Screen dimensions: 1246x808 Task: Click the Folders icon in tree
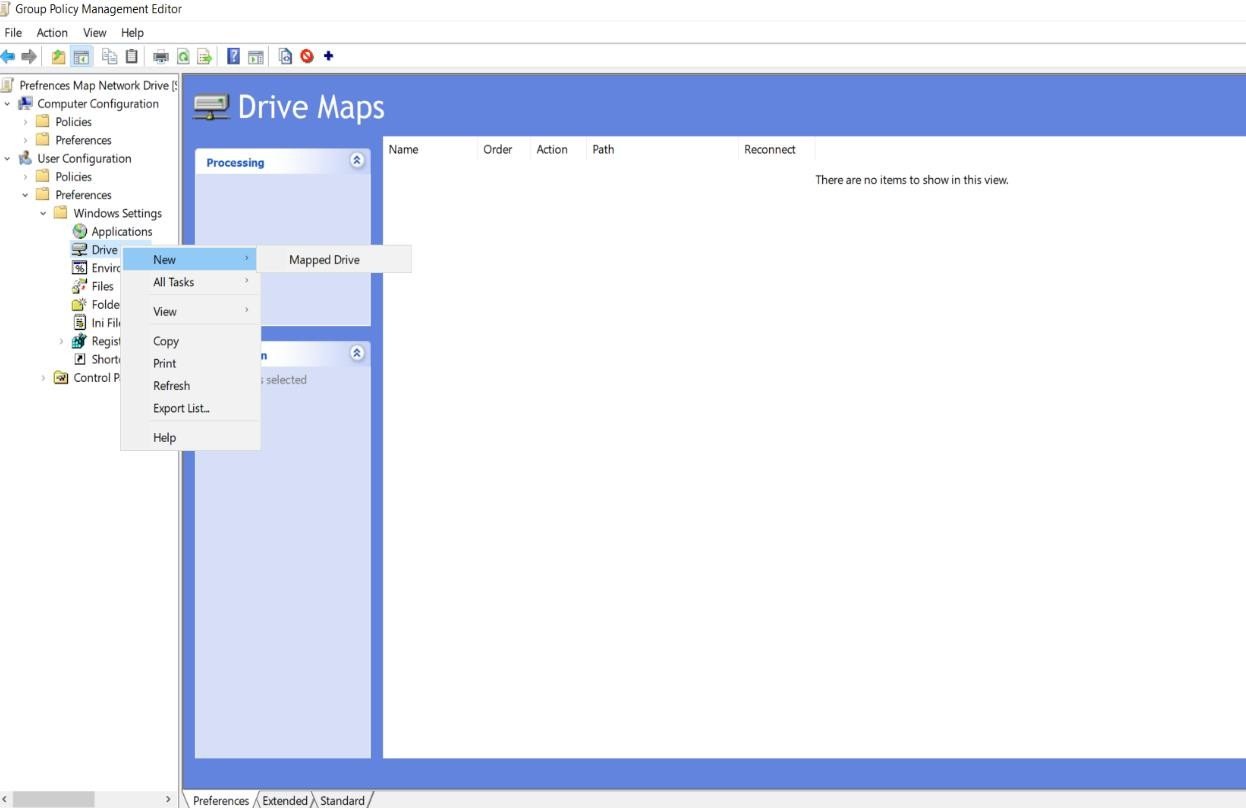tap(80, 304)
